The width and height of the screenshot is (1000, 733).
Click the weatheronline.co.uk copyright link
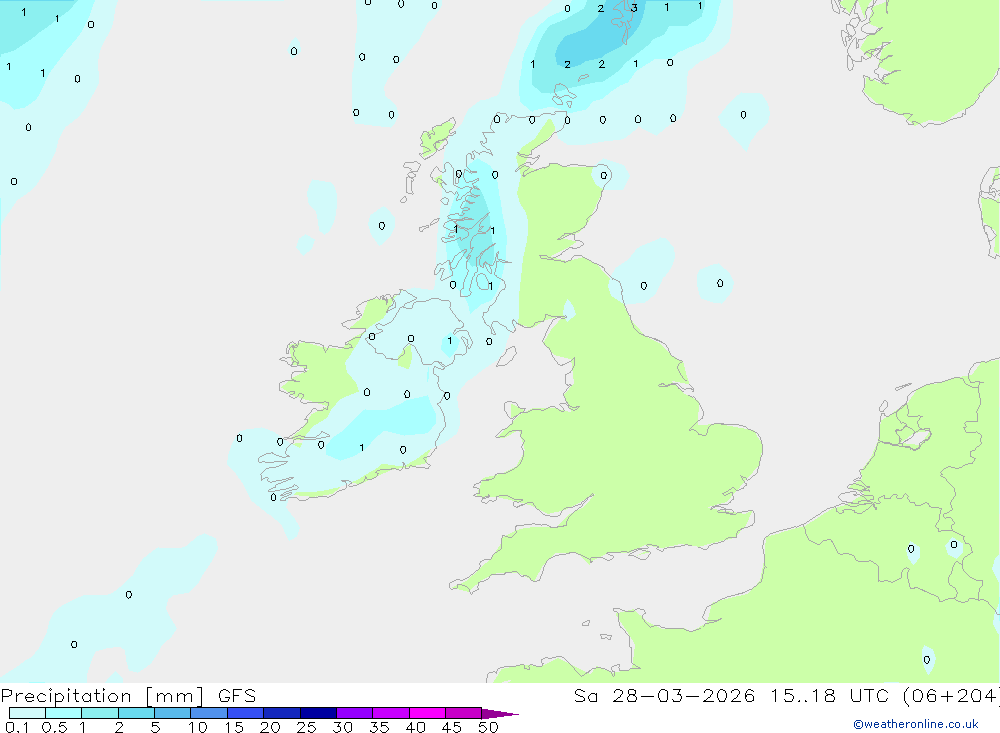coord(915,724)
